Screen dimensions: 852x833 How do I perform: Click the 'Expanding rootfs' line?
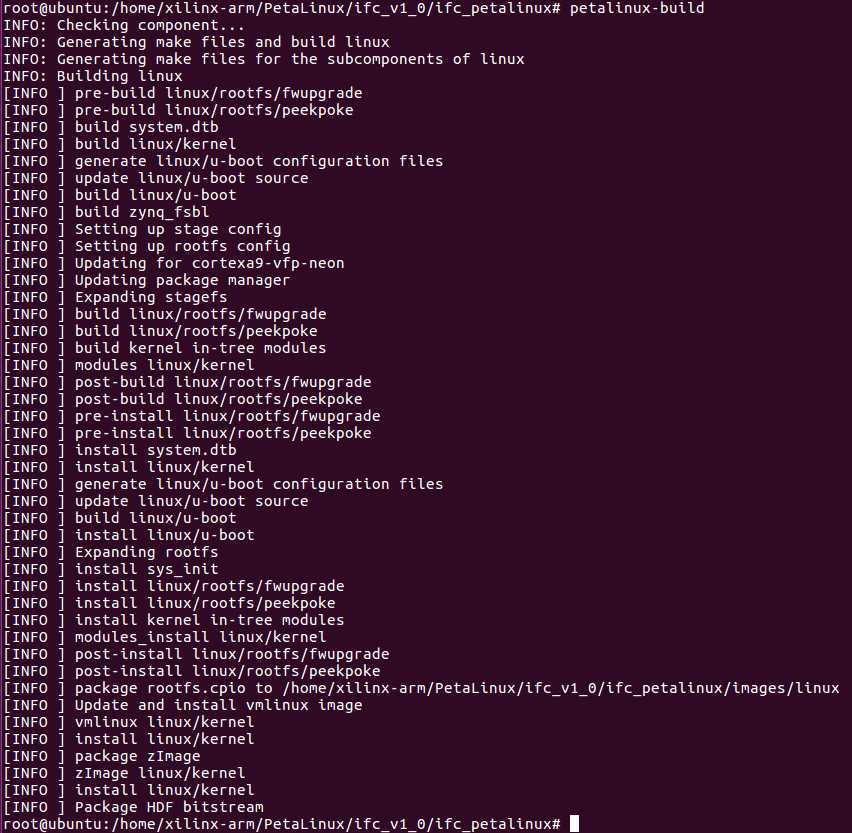(x=111, y=552)
